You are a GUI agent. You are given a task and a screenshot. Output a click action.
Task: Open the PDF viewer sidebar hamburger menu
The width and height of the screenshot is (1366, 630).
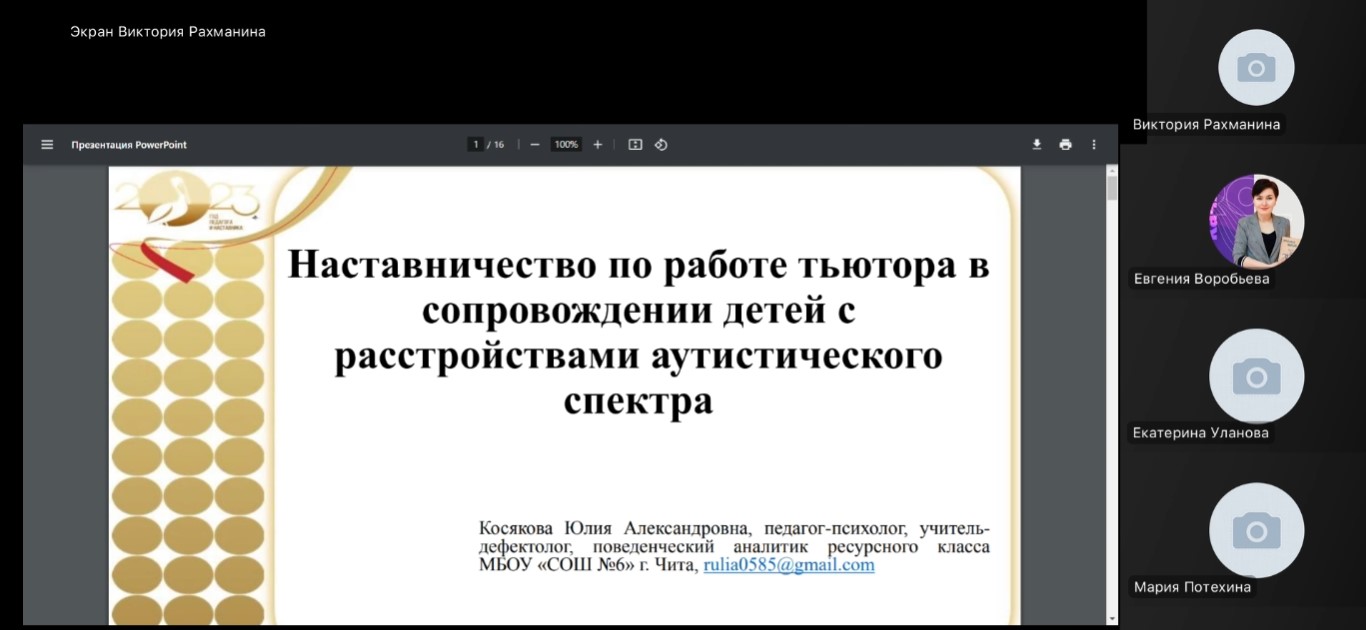[x=47, y=144]
